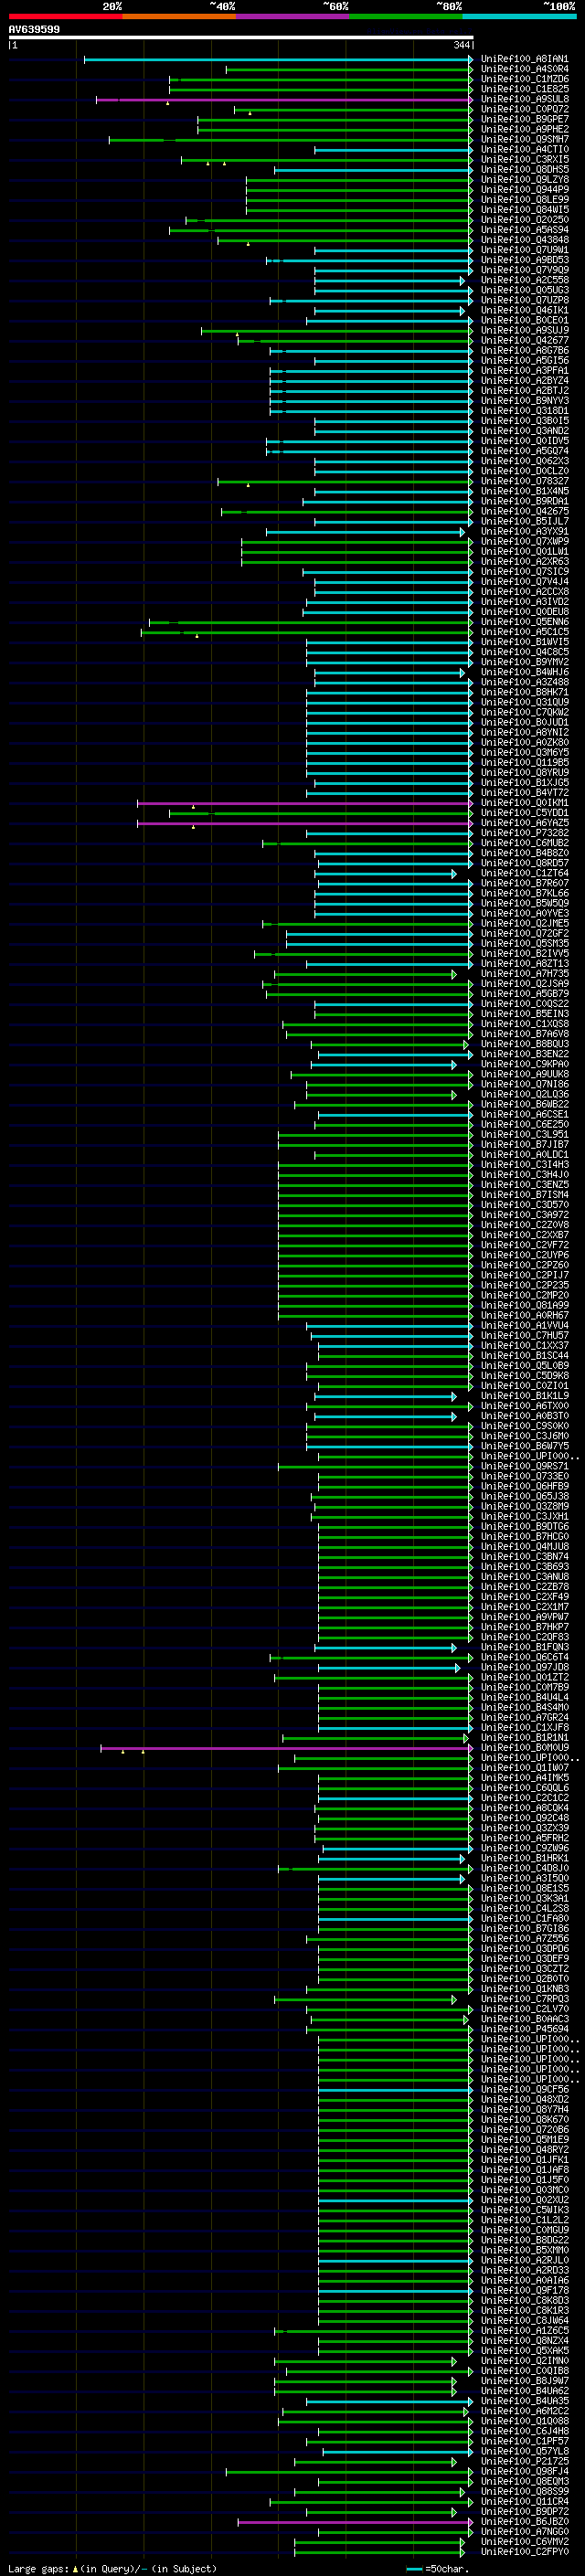Click hit label UniRef100_P73282
585x2576 pixels.
[524, 833]
